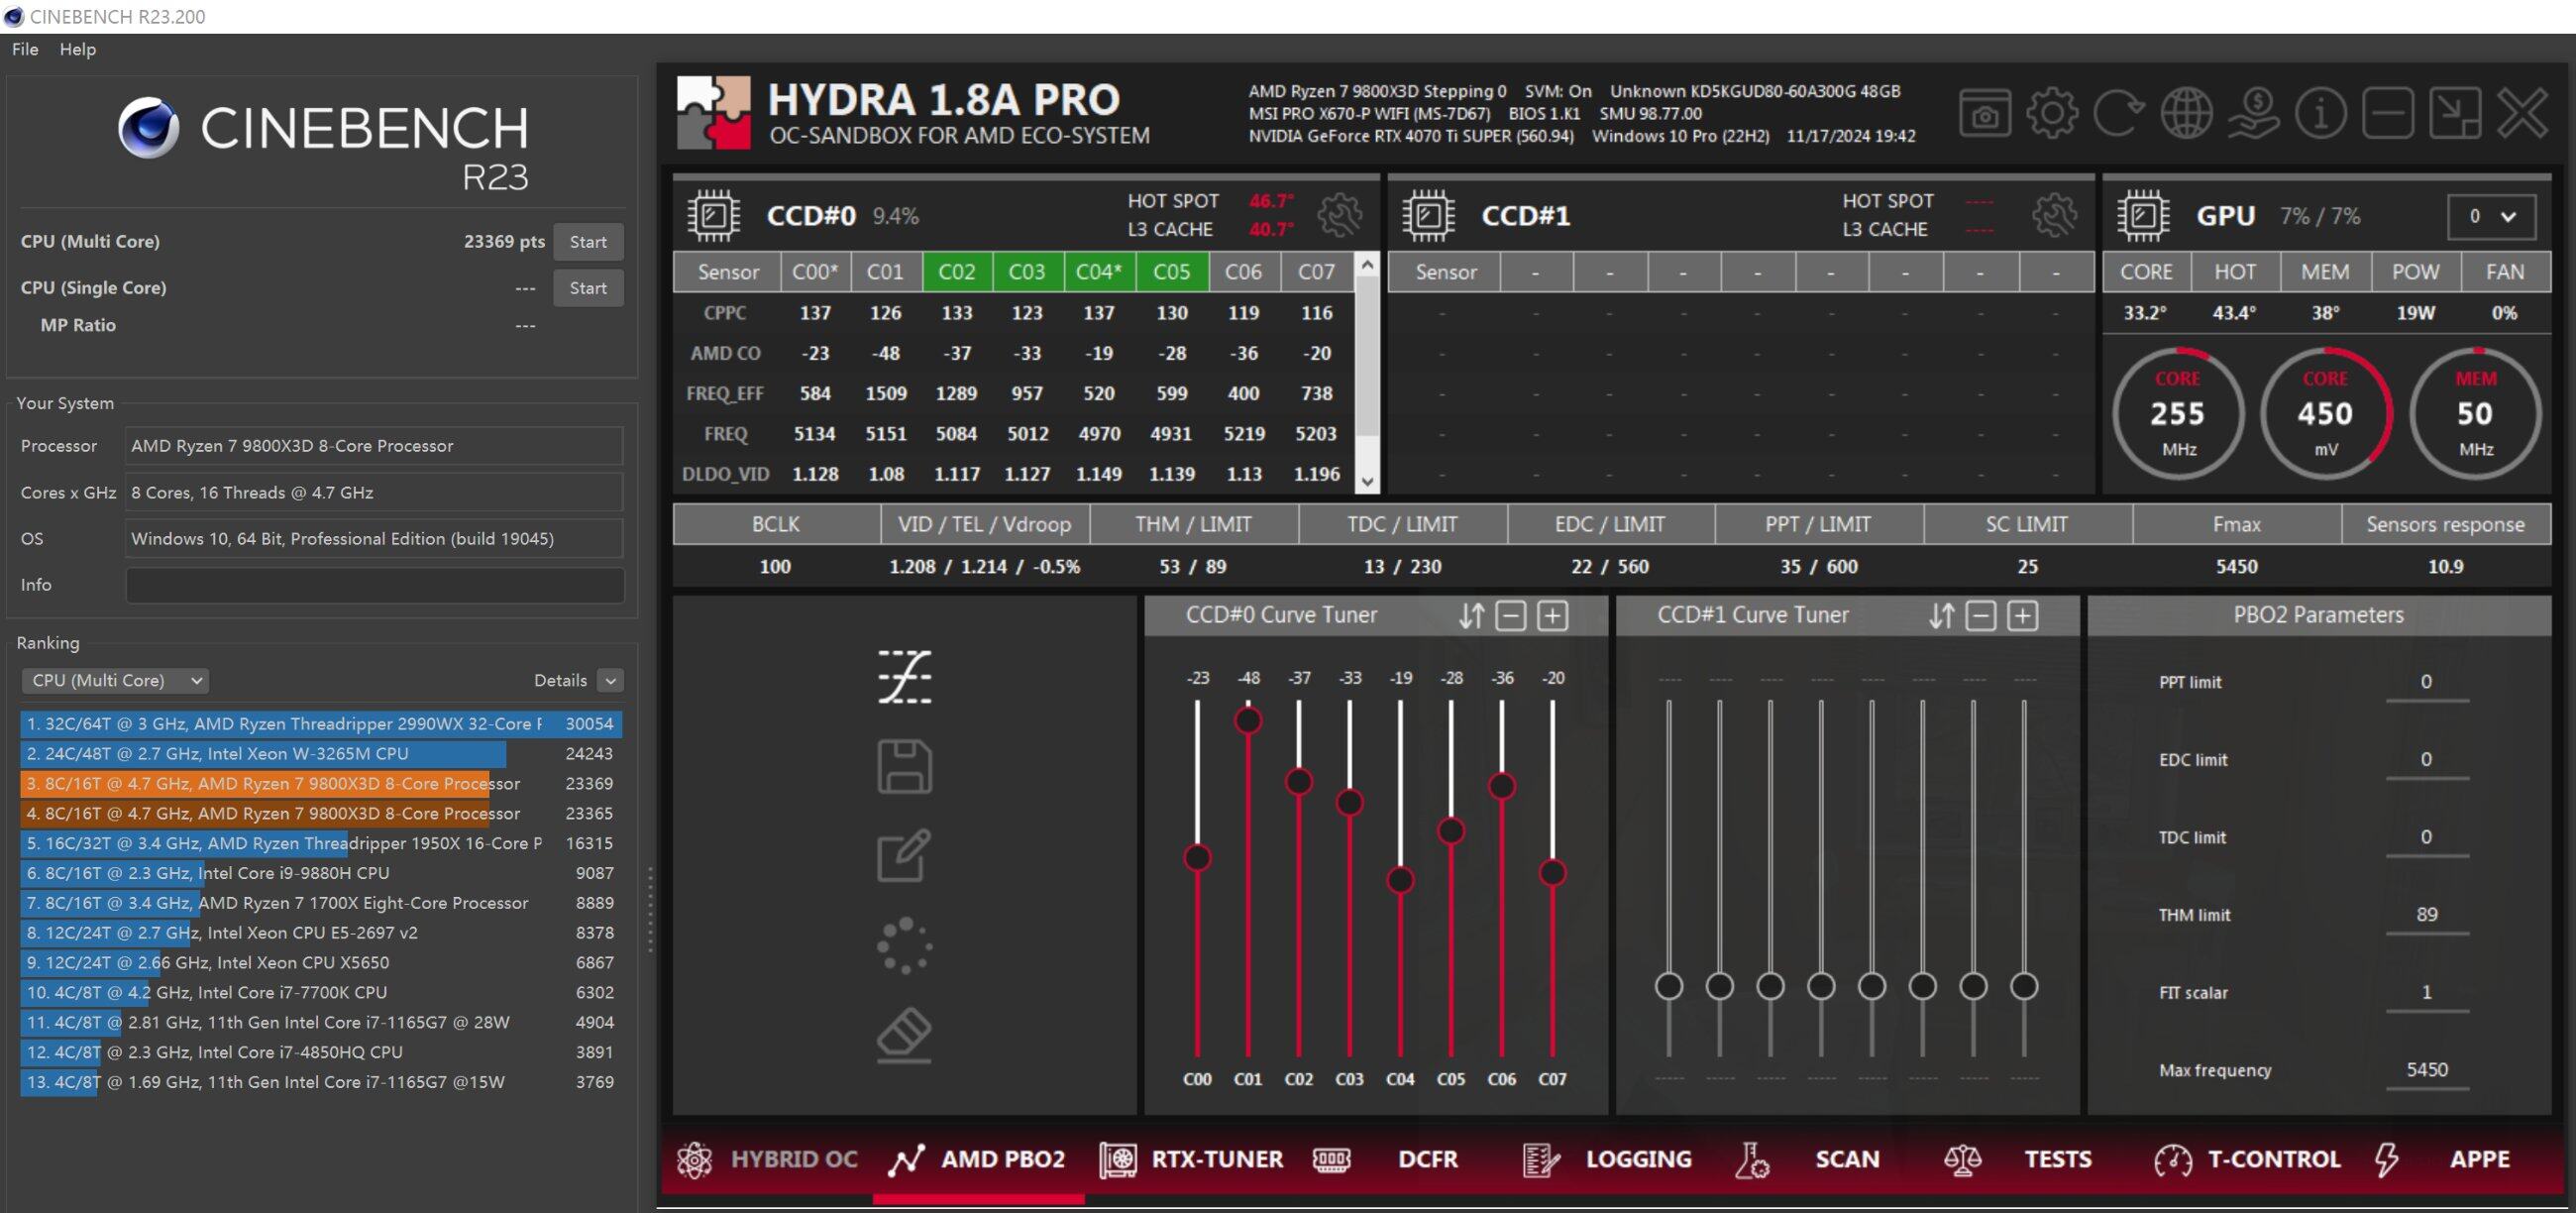The height and width of the screenshot is (1213, 2576).
Task: Click the donate hand-with-coin icon
Action: tap(2253, 113)
